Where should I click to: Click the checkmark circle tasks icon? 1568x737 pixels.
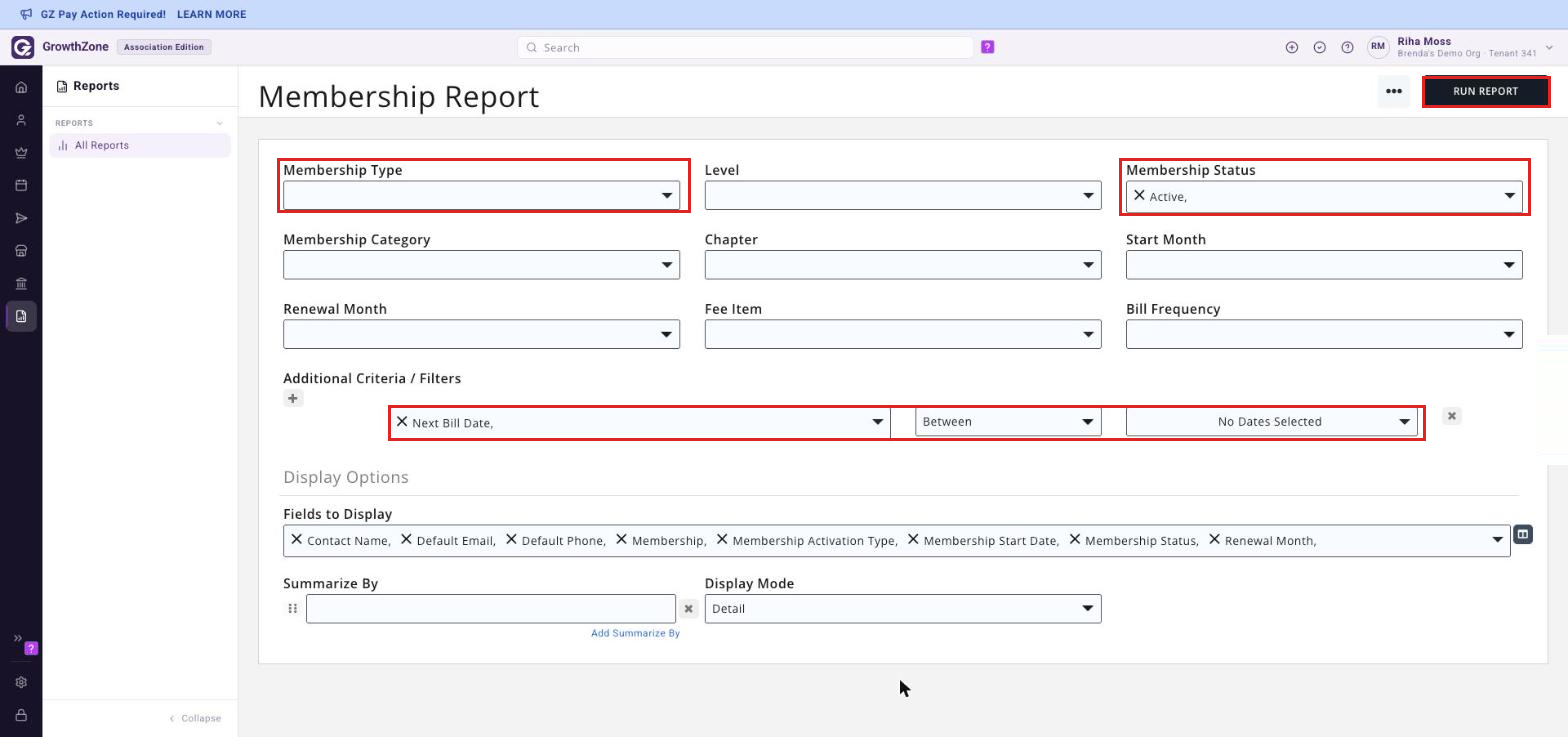pyautogui.click(x=1320, y=47)
